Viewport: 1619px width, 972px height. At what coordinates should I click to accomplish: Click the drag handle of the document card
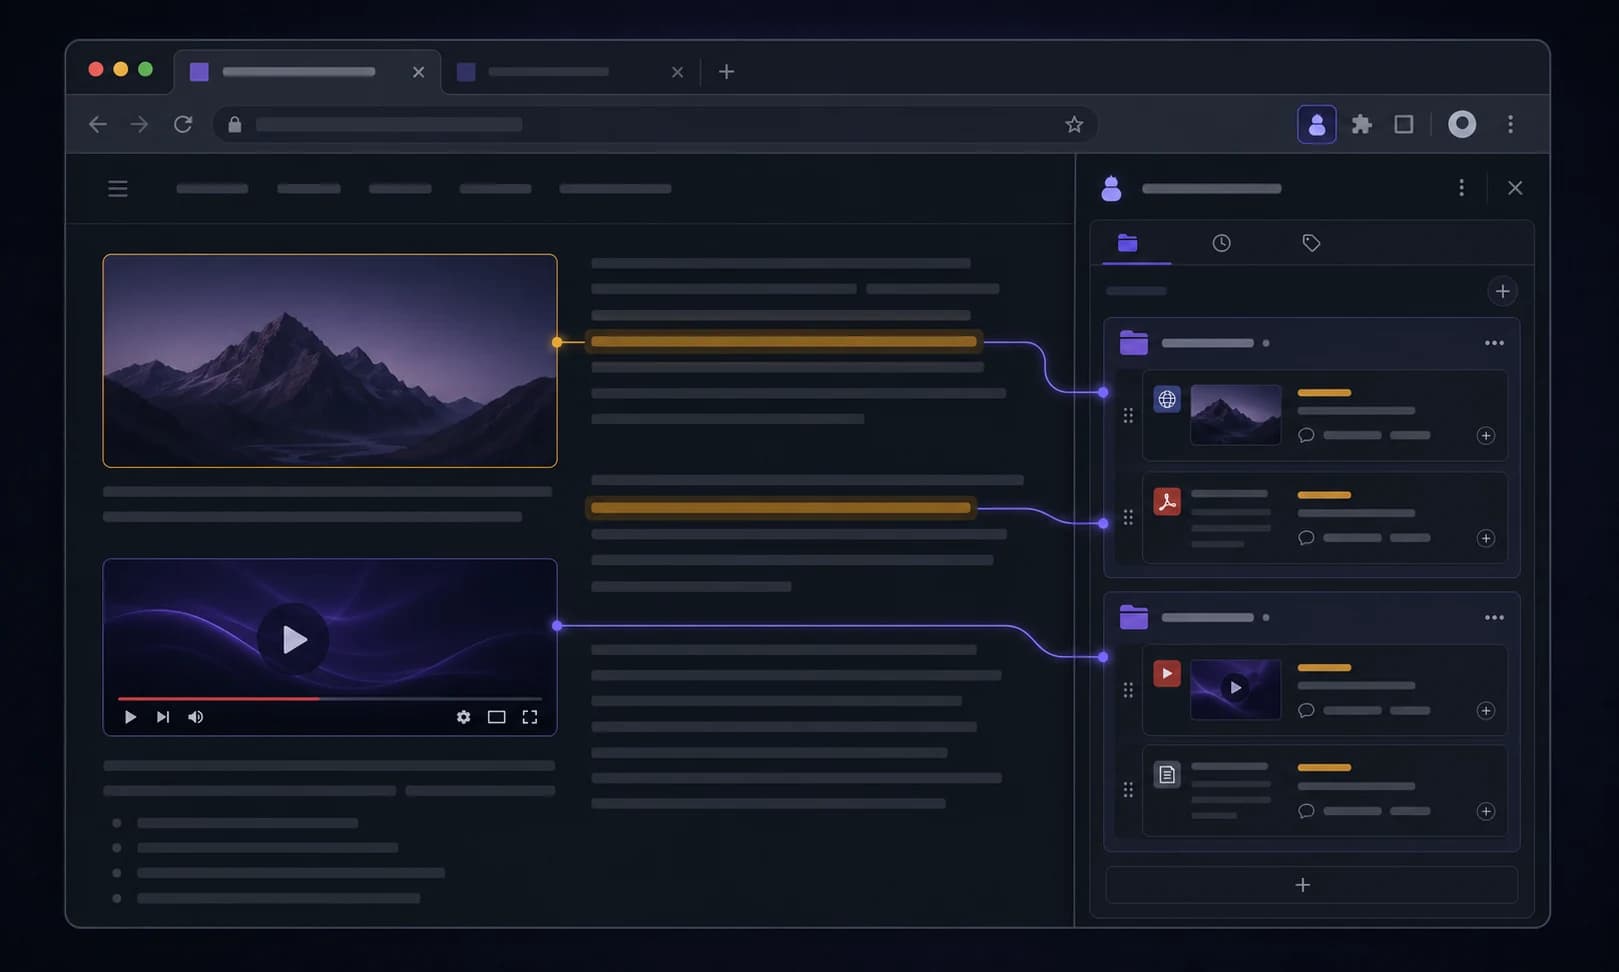(x=1128, y=790)
